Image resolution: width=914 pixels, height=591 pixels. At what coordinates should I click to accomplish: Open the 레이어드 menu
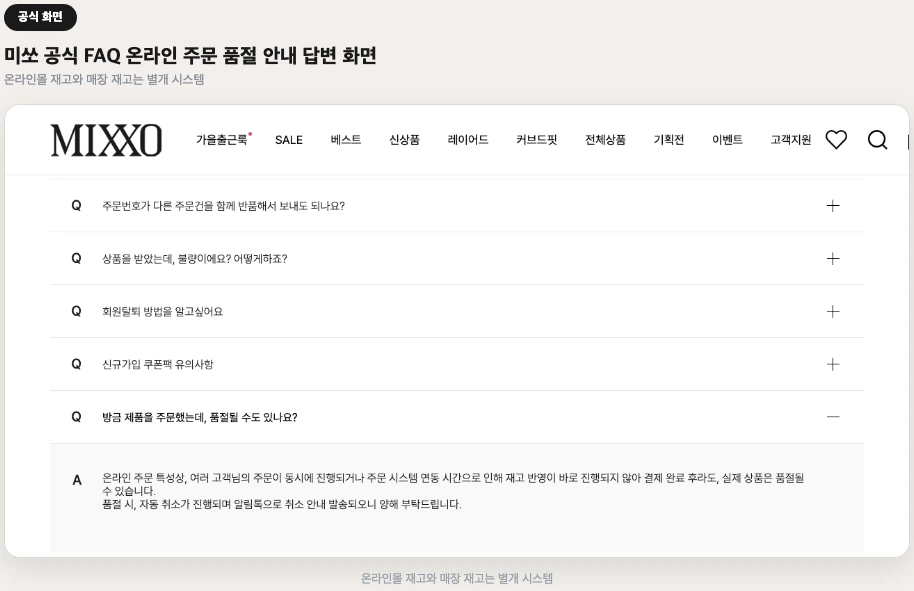[x=467, y=139]
